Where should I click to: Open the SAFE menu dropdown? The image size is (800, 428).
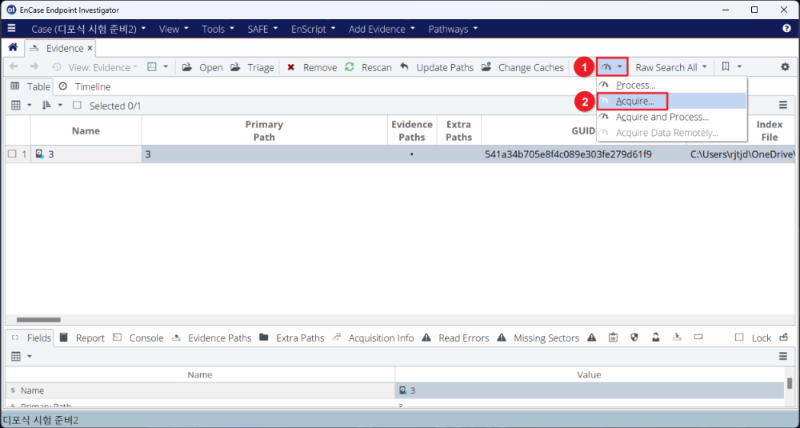[263, 29]
